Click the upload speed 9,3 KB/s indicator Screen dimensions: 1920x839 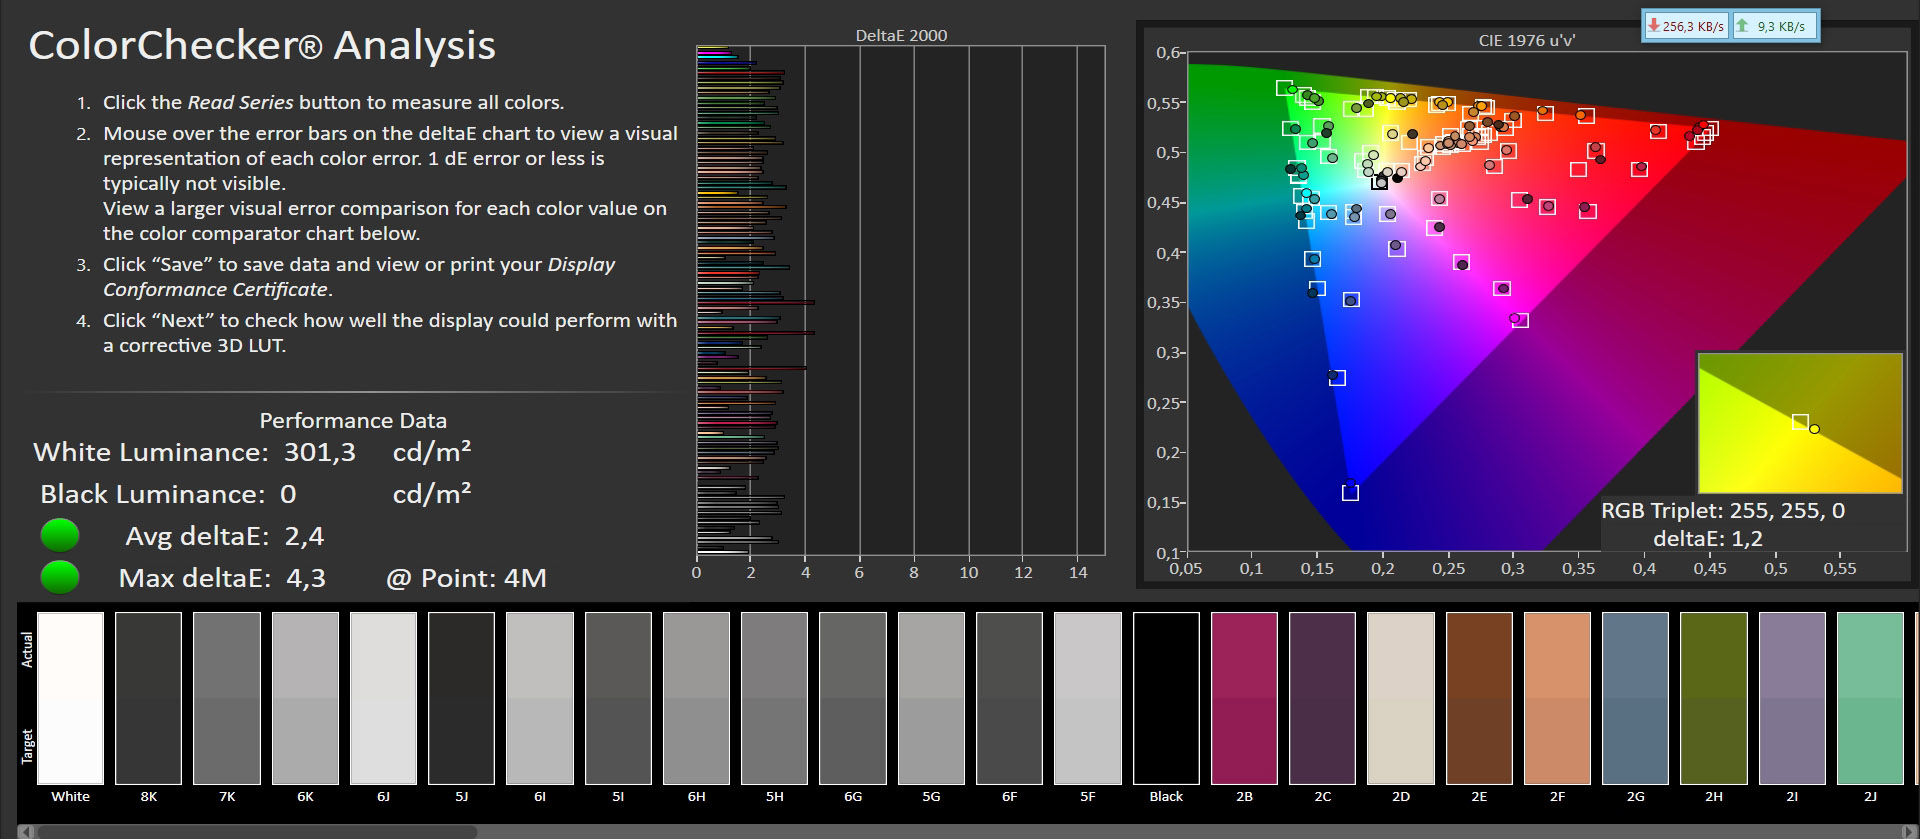coord(1773,26)
